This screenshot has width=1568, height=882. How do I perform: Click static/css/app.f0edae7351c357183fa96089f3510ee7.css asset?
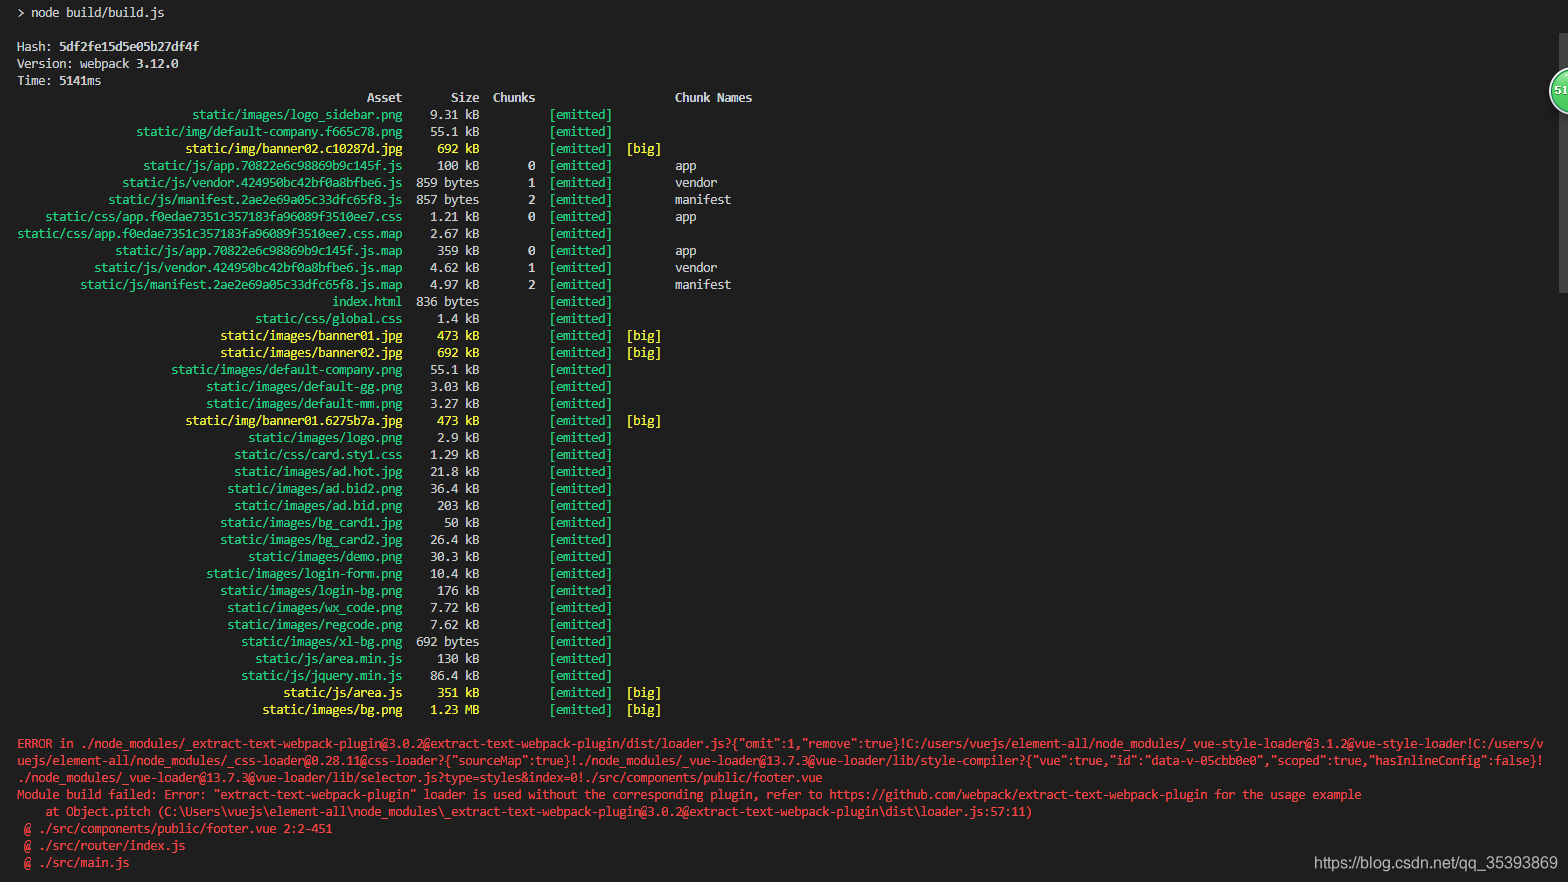coord(224,217)
